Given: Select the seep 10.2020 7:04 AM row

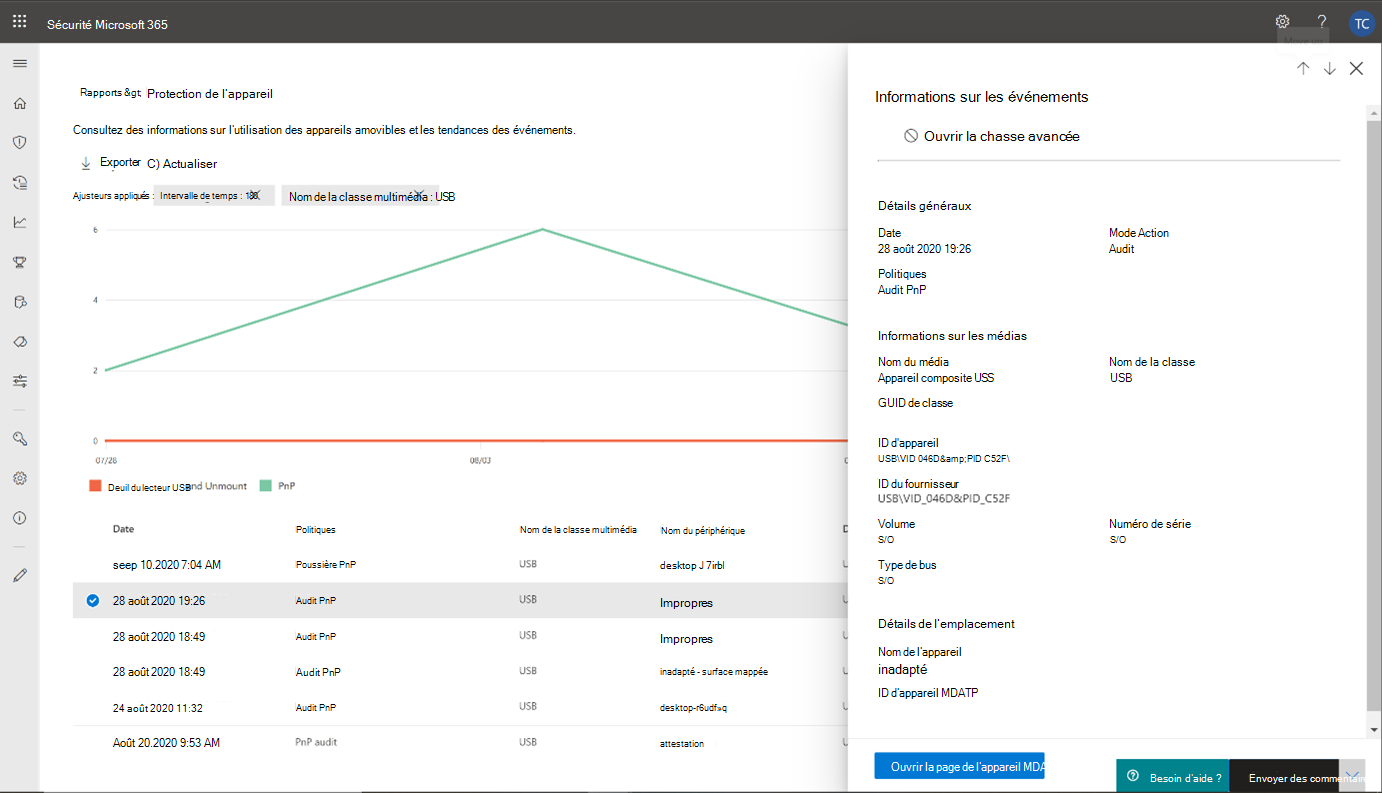Looking at the screenshot, I should 460,565.
